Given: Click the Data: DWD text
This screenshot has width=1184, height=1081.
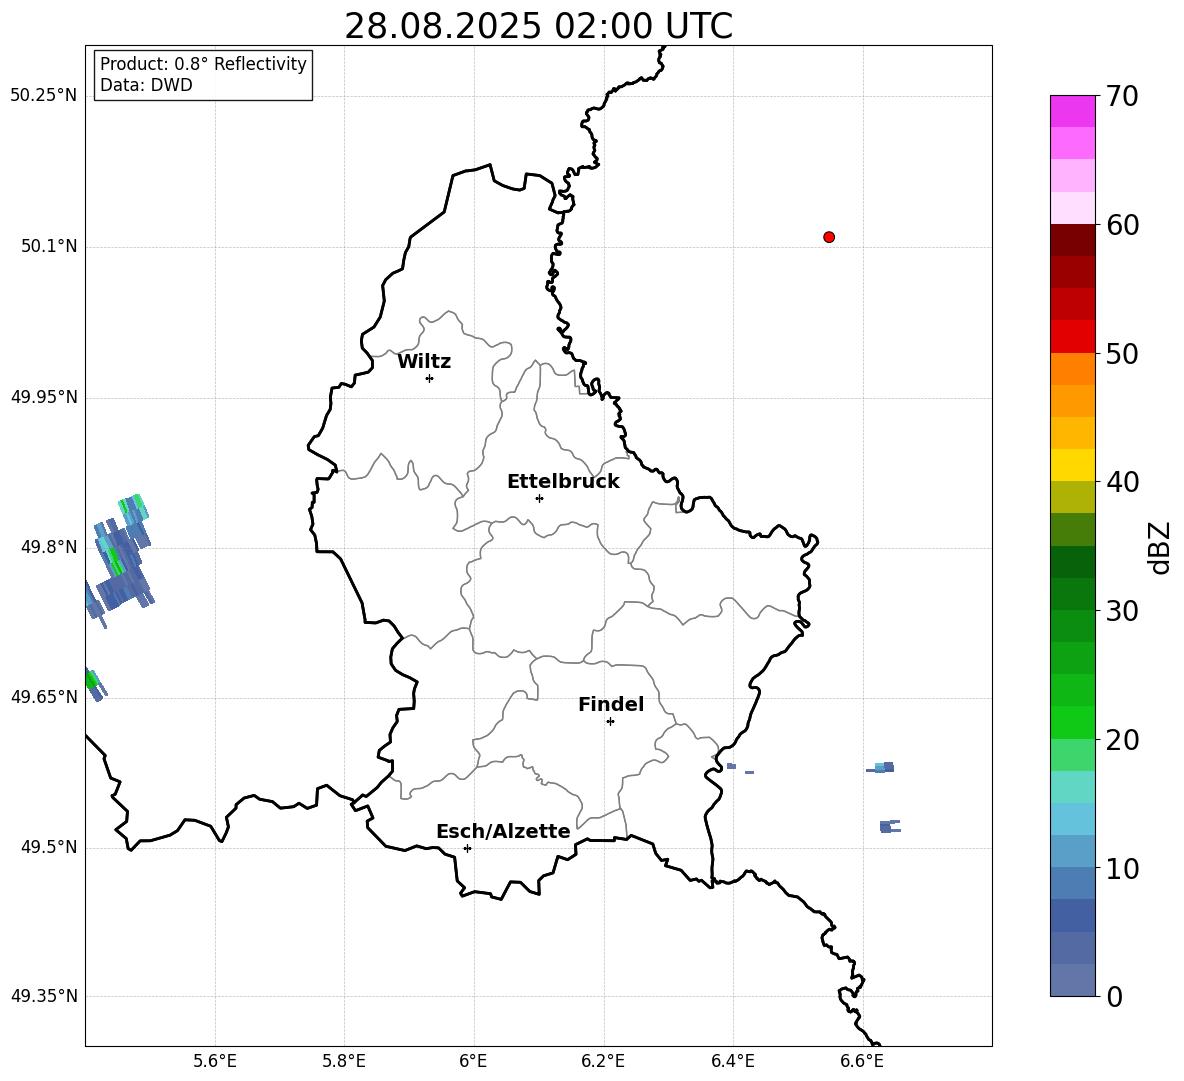Looking at the screenshot, I should 146,85.
